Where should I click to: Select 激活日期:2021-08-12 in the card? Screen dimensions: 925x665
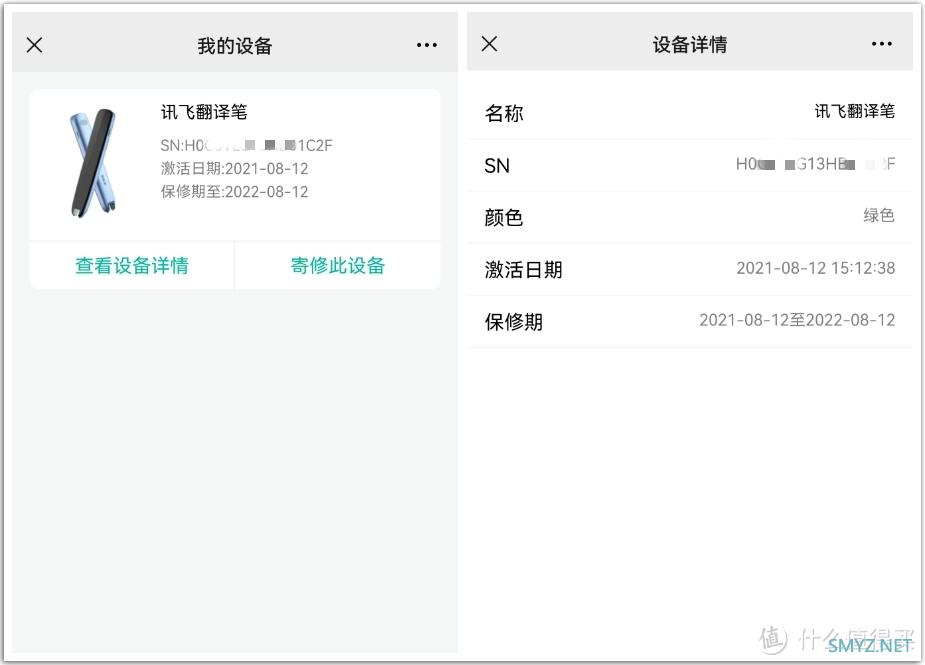click(x=234, y=169)
